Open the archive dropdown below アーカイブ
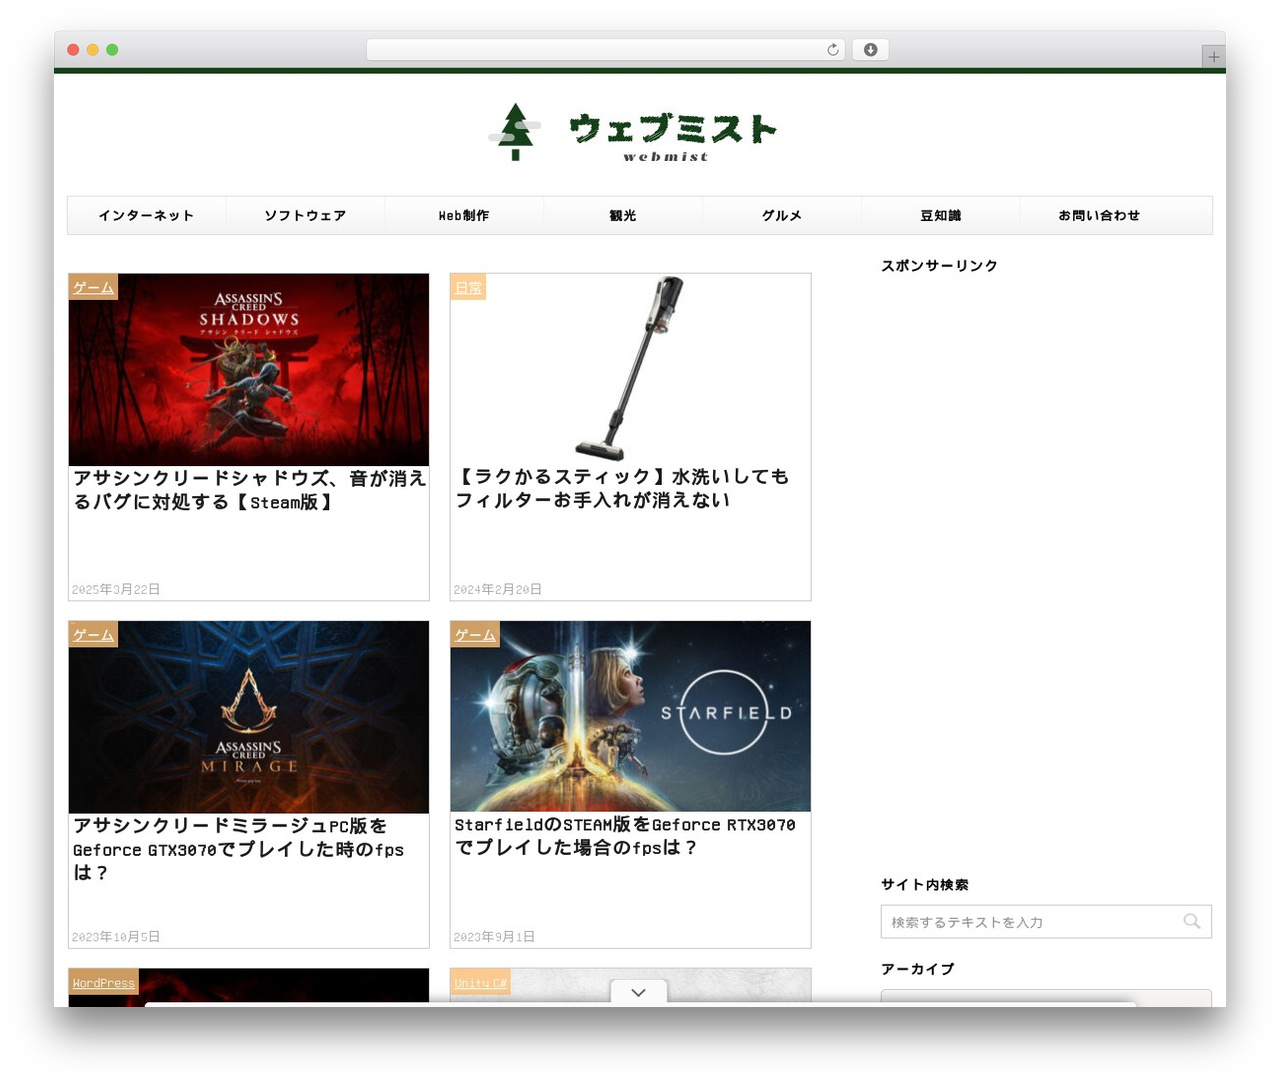The image size is (1280, 1084). coord(1046,998)
